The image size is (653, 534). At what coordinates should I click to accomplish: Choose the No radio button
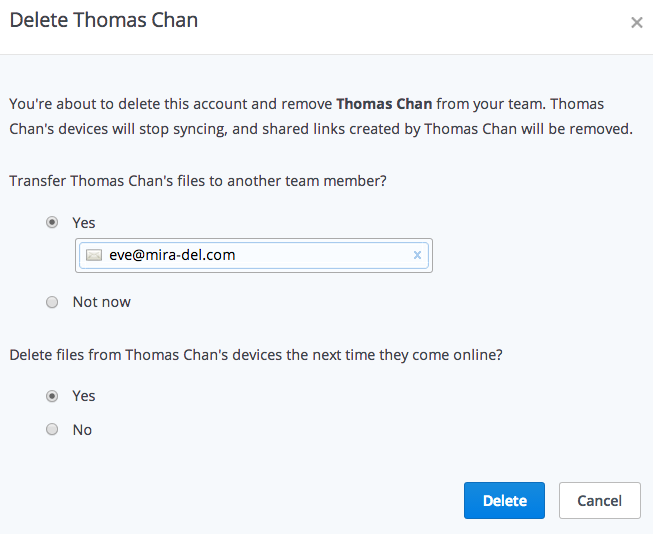(52, 429)
